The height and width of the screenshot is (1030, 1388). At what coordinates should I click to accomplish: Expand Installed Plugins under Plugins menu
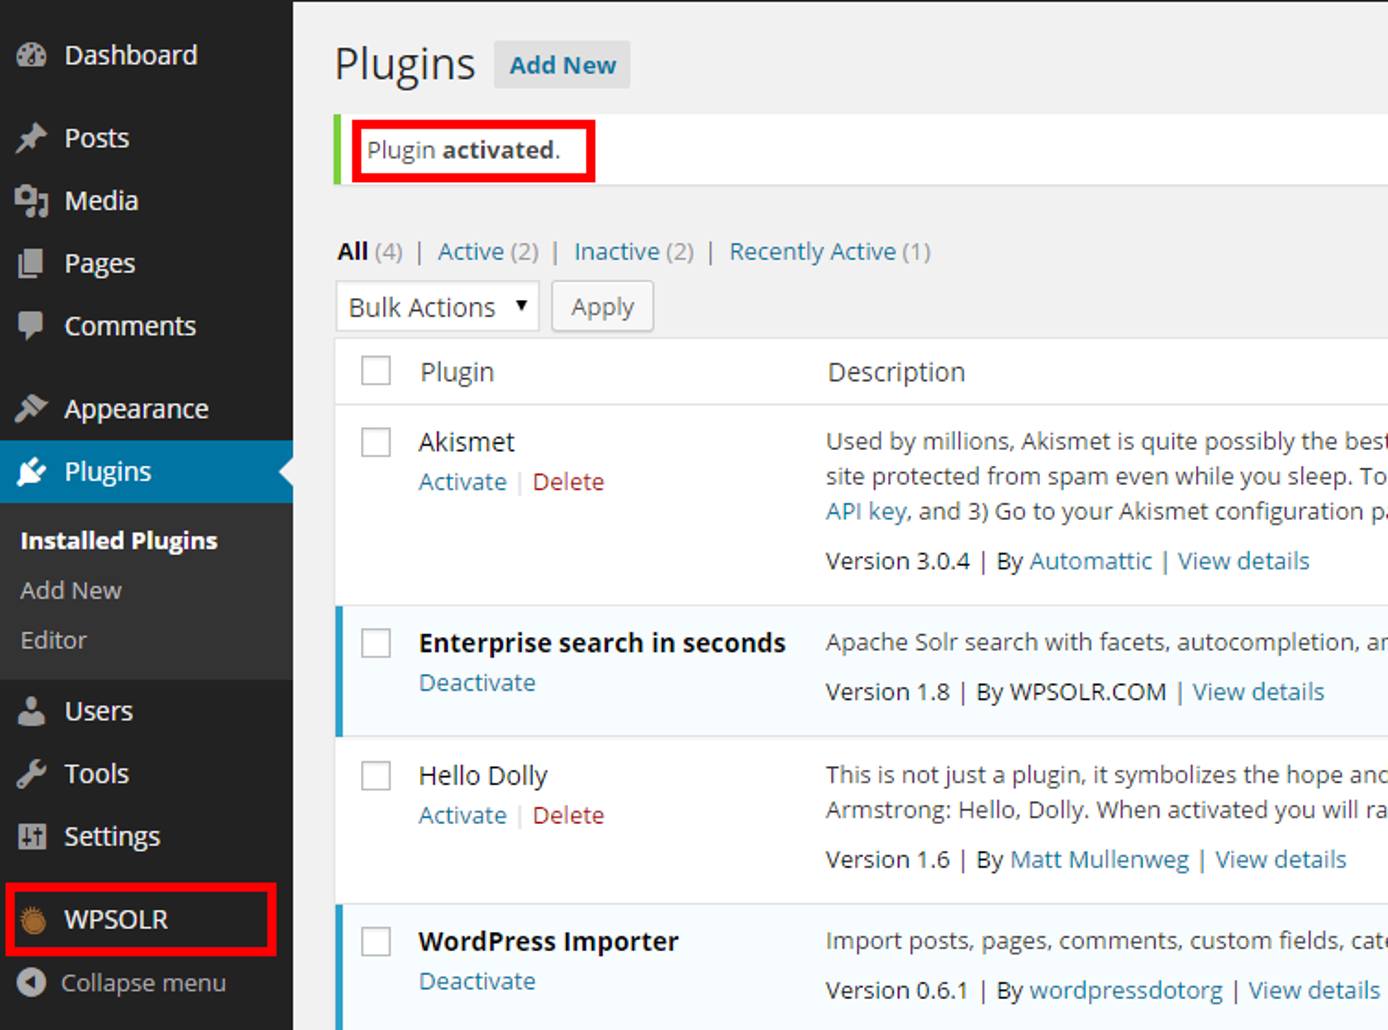pos(117,540)
